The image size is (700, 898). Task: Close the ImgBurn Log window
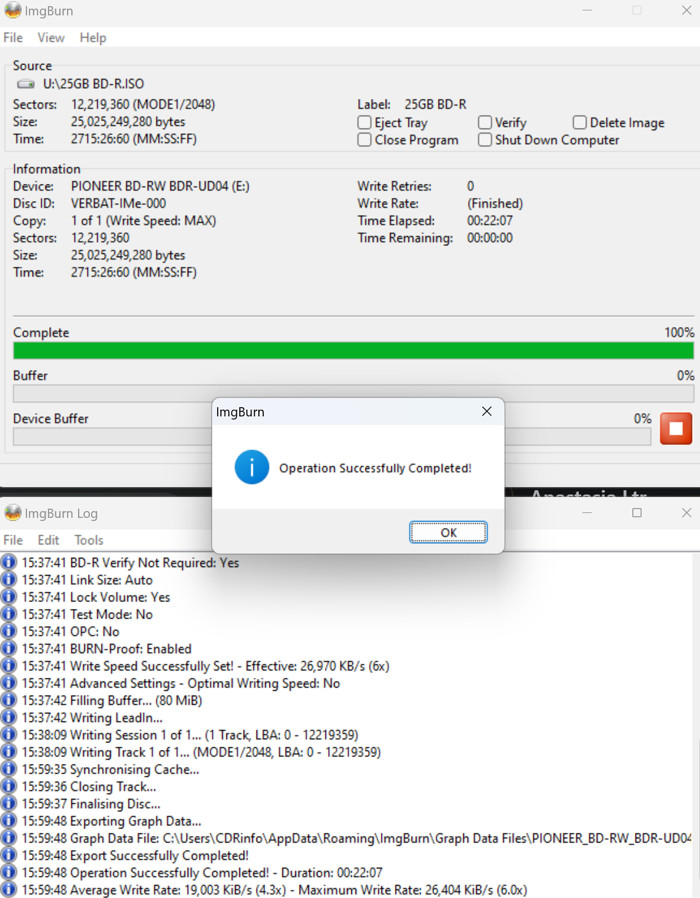click(x=686, y=513)
